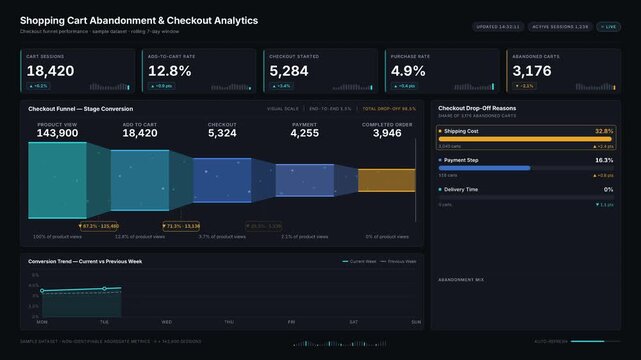Click Checkout Started +3.4% change badge

point(281,86)
